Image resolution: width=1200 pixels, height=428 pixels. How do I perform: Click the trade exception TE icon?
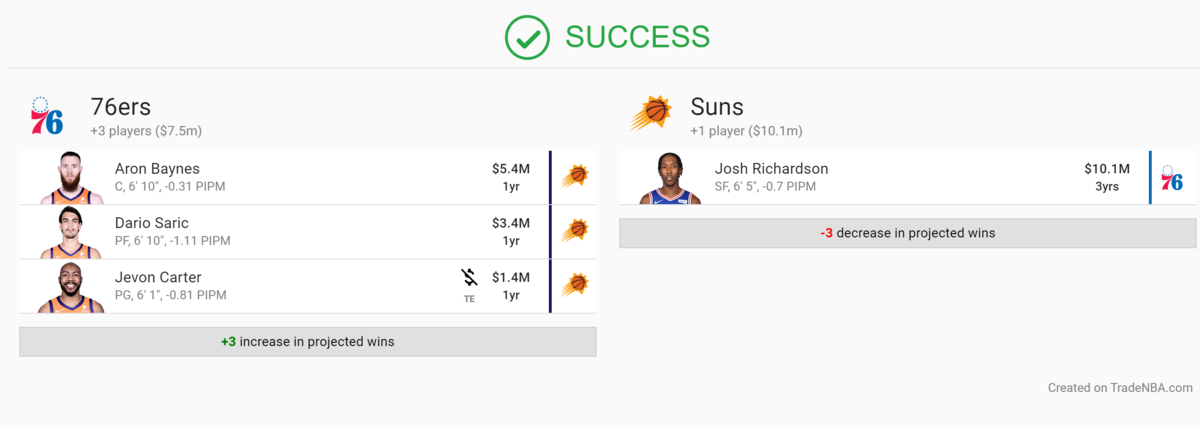(x=469, y=284)
